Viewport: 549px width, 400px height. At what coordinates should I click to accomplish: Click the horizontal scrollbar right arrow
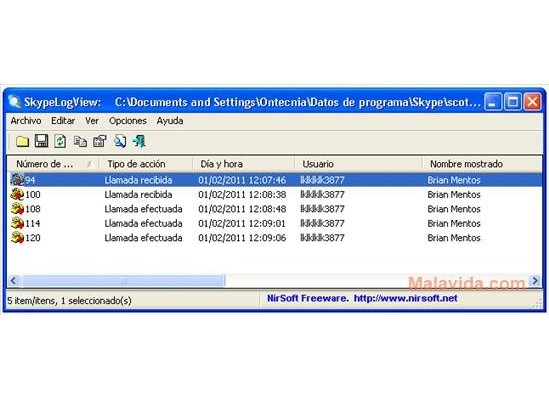(535, 281)
